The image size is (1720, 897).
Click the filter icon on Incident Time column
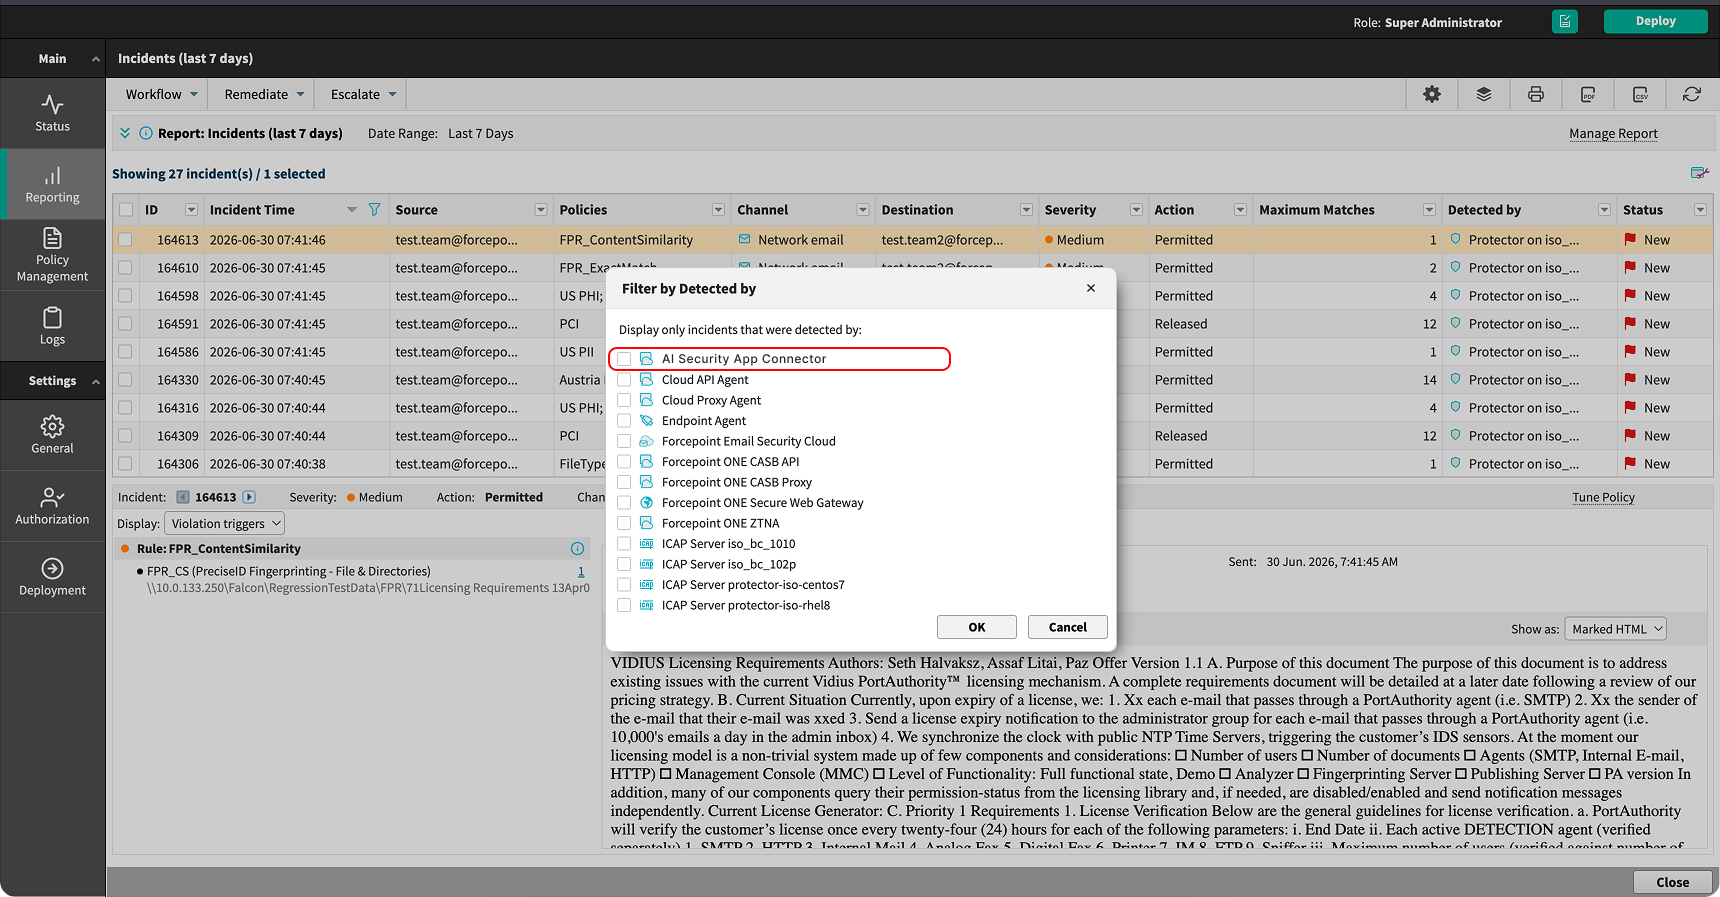374,210
